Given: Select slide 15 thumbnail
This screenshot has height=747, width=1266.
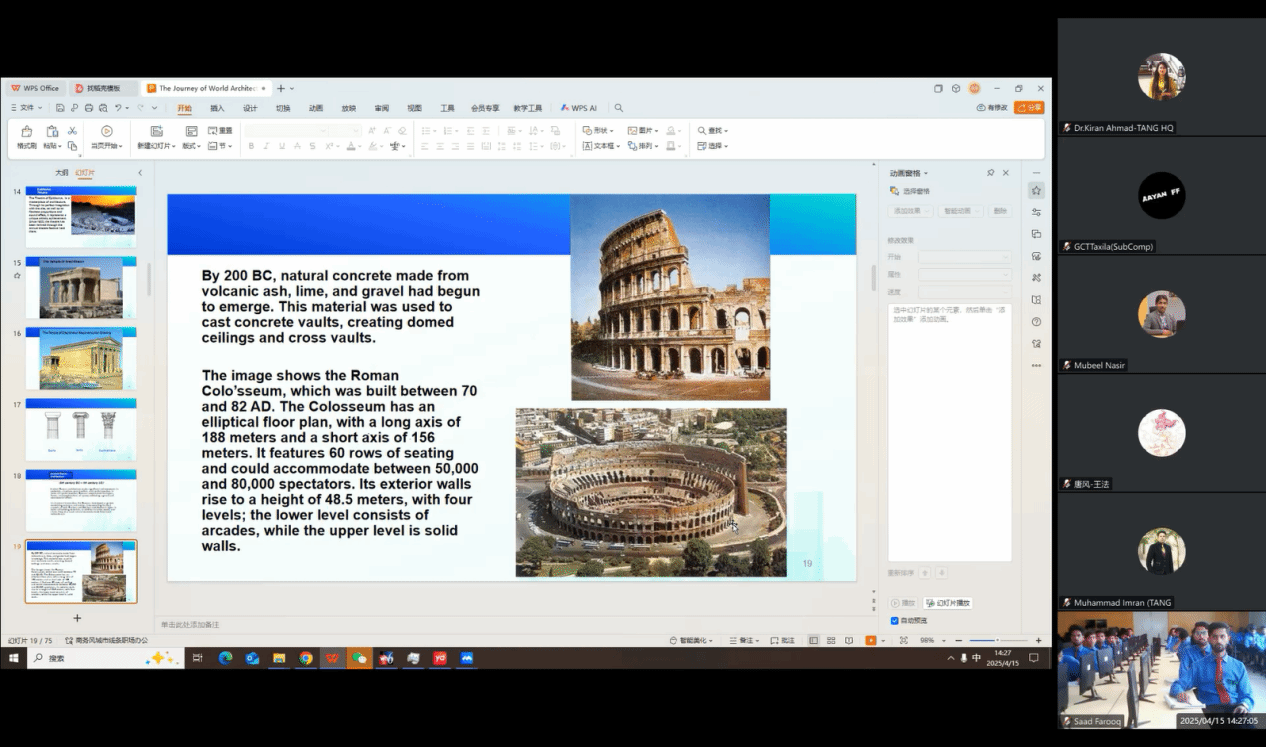Looking at the screenshot, I should 81,287.
